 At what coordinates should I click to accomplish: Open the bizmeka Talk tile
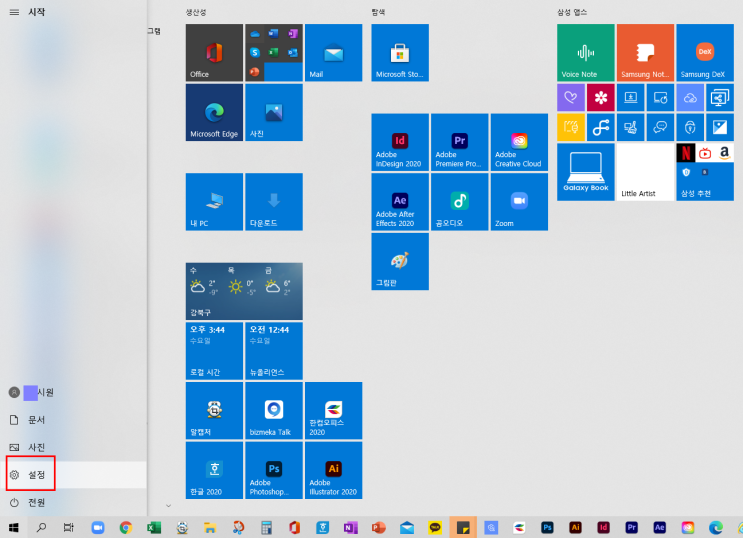pos(274,411)
